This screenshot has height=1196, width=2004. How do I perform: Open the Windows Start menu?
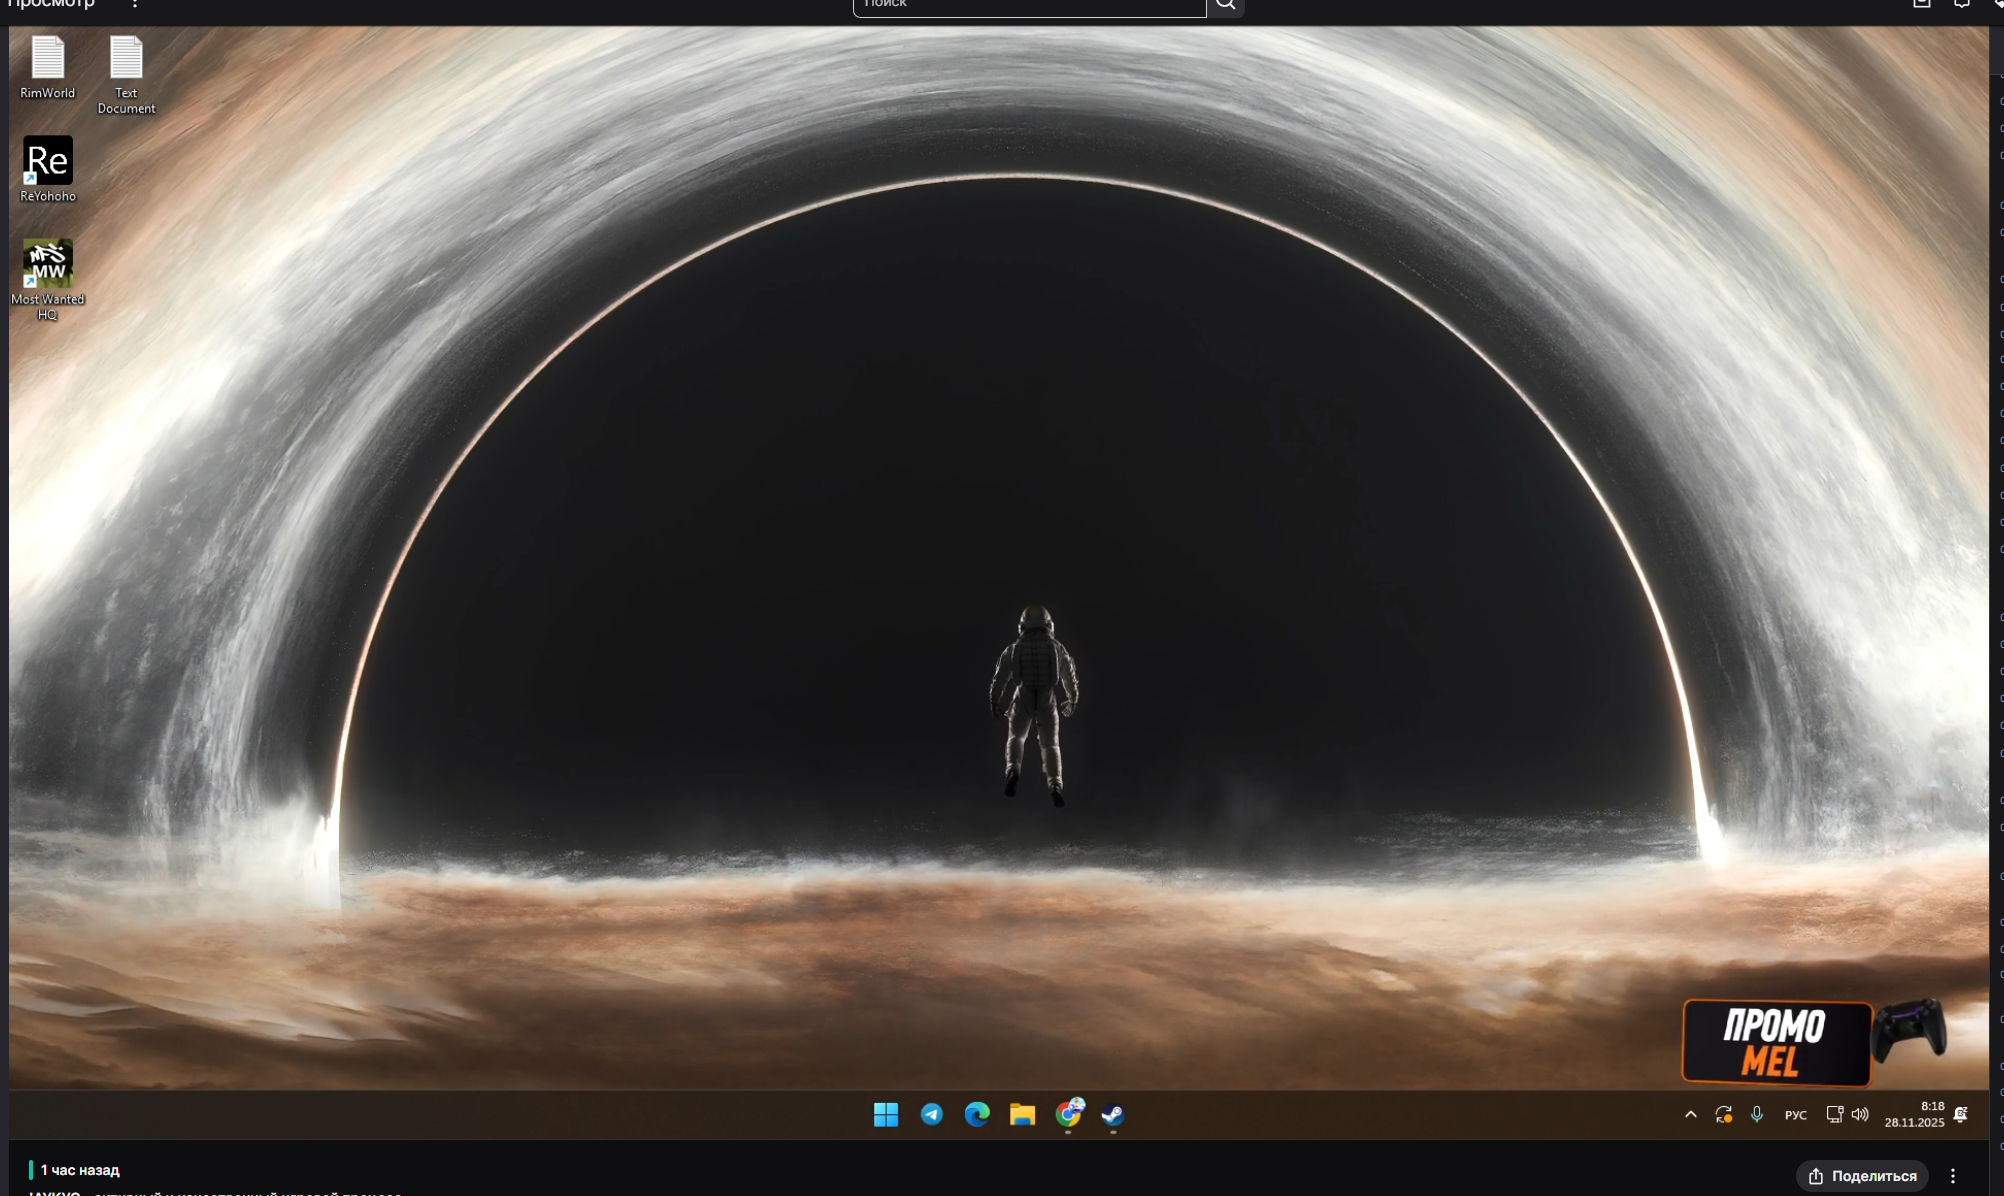[885, 1114]
